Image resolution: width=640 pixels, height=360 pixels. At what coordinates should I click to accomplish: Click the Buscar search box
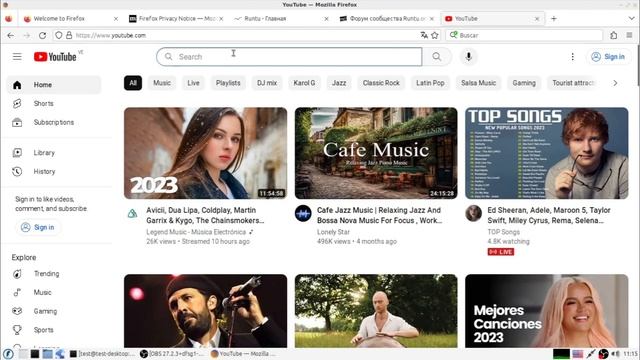point(524,36)
